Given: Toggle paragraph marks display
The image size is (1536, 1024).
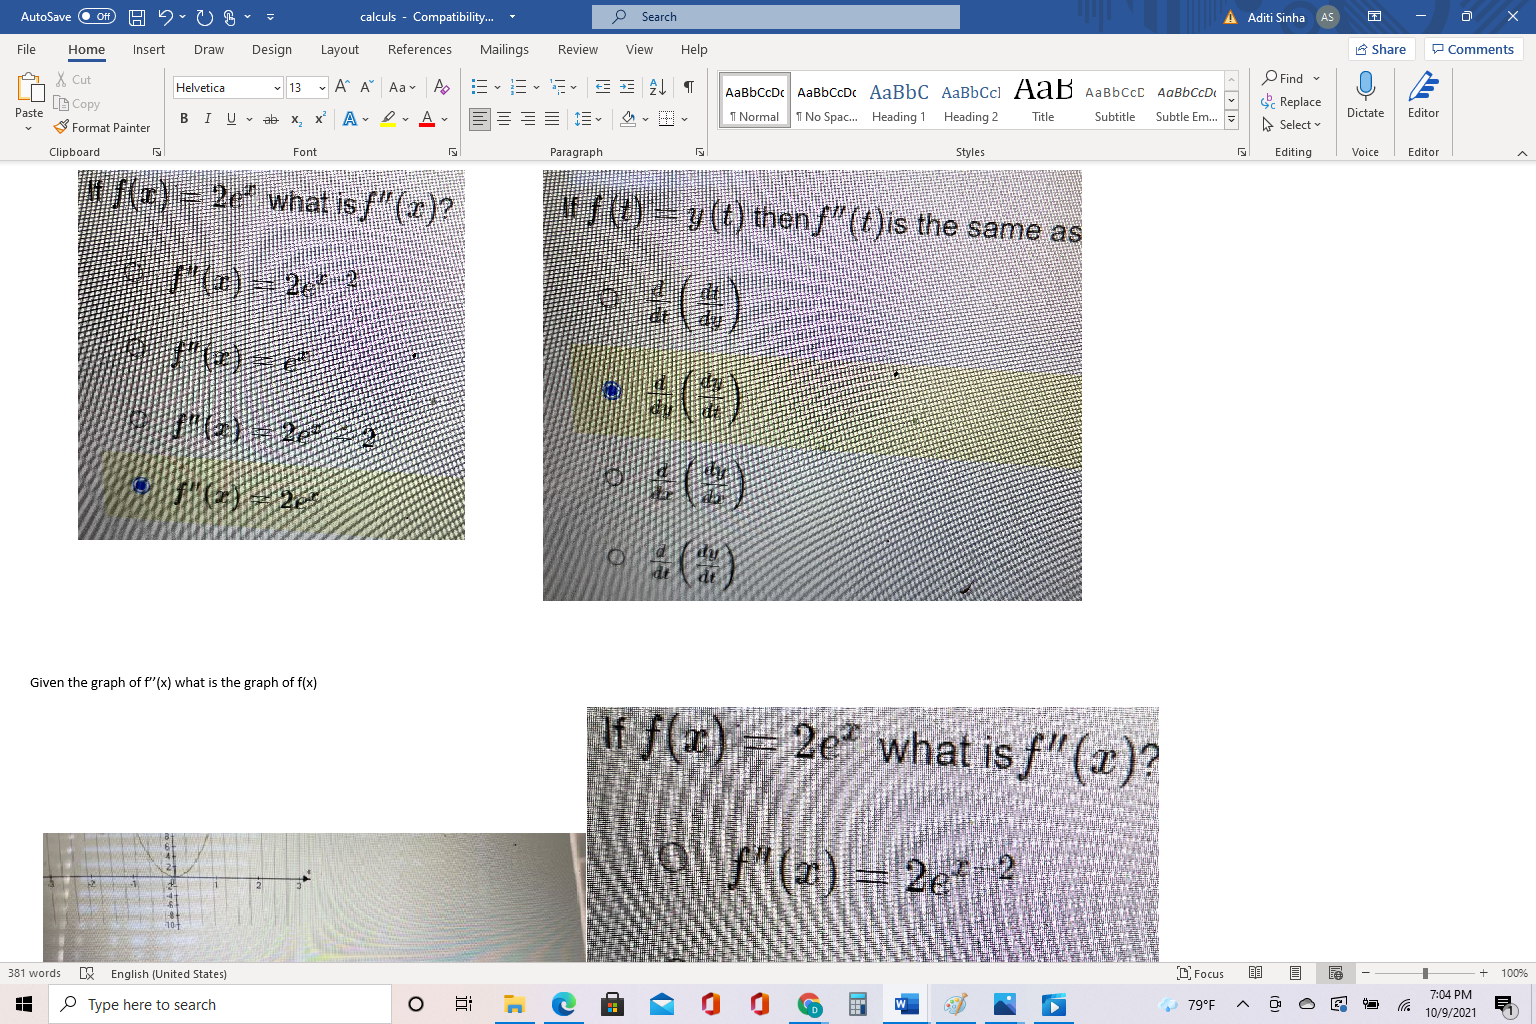Looking at the screenshot, I should tap(687, 87).
